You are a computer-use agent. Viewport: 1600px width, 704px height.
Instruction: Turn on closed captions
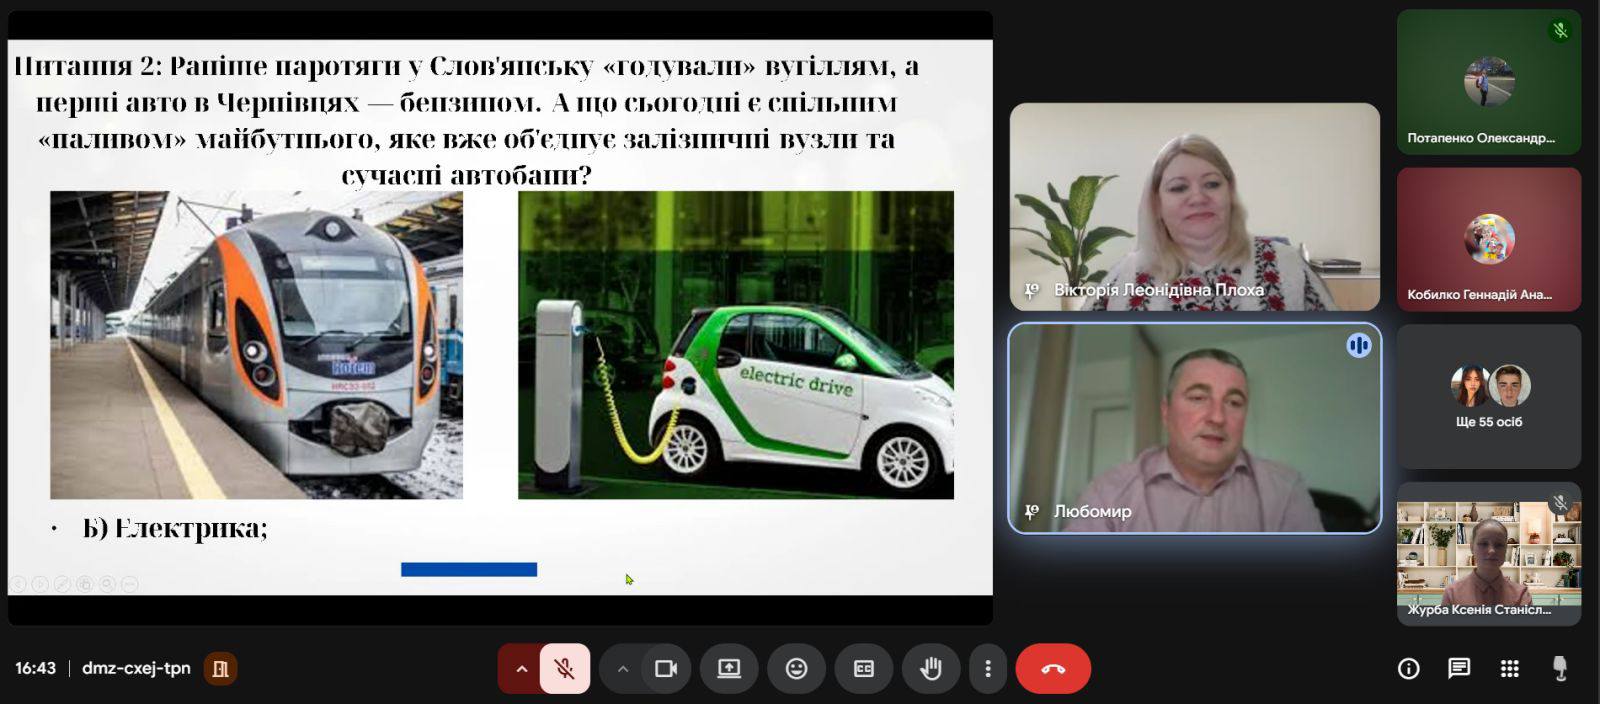click(863, 669)
